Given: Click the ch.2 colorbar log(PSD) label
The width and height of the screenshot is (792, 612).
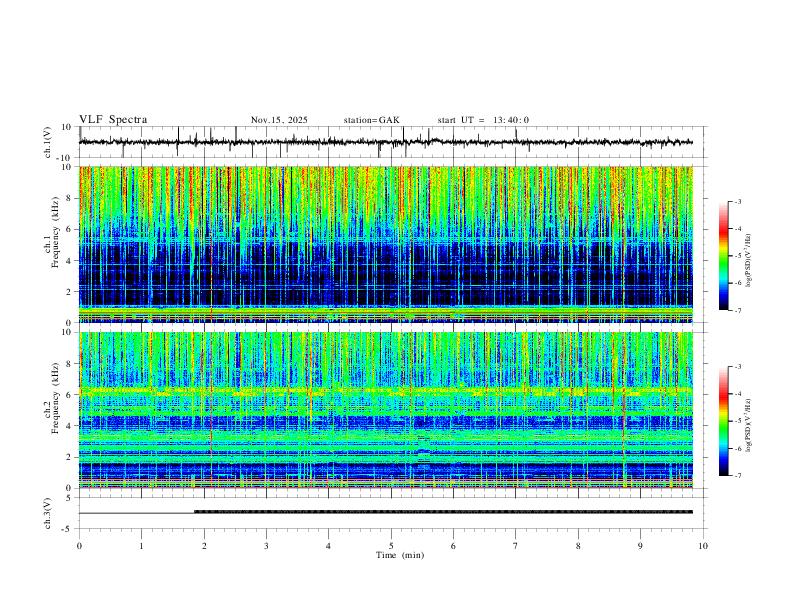Looking at the screenshot, I should click(x=748, y=425).
